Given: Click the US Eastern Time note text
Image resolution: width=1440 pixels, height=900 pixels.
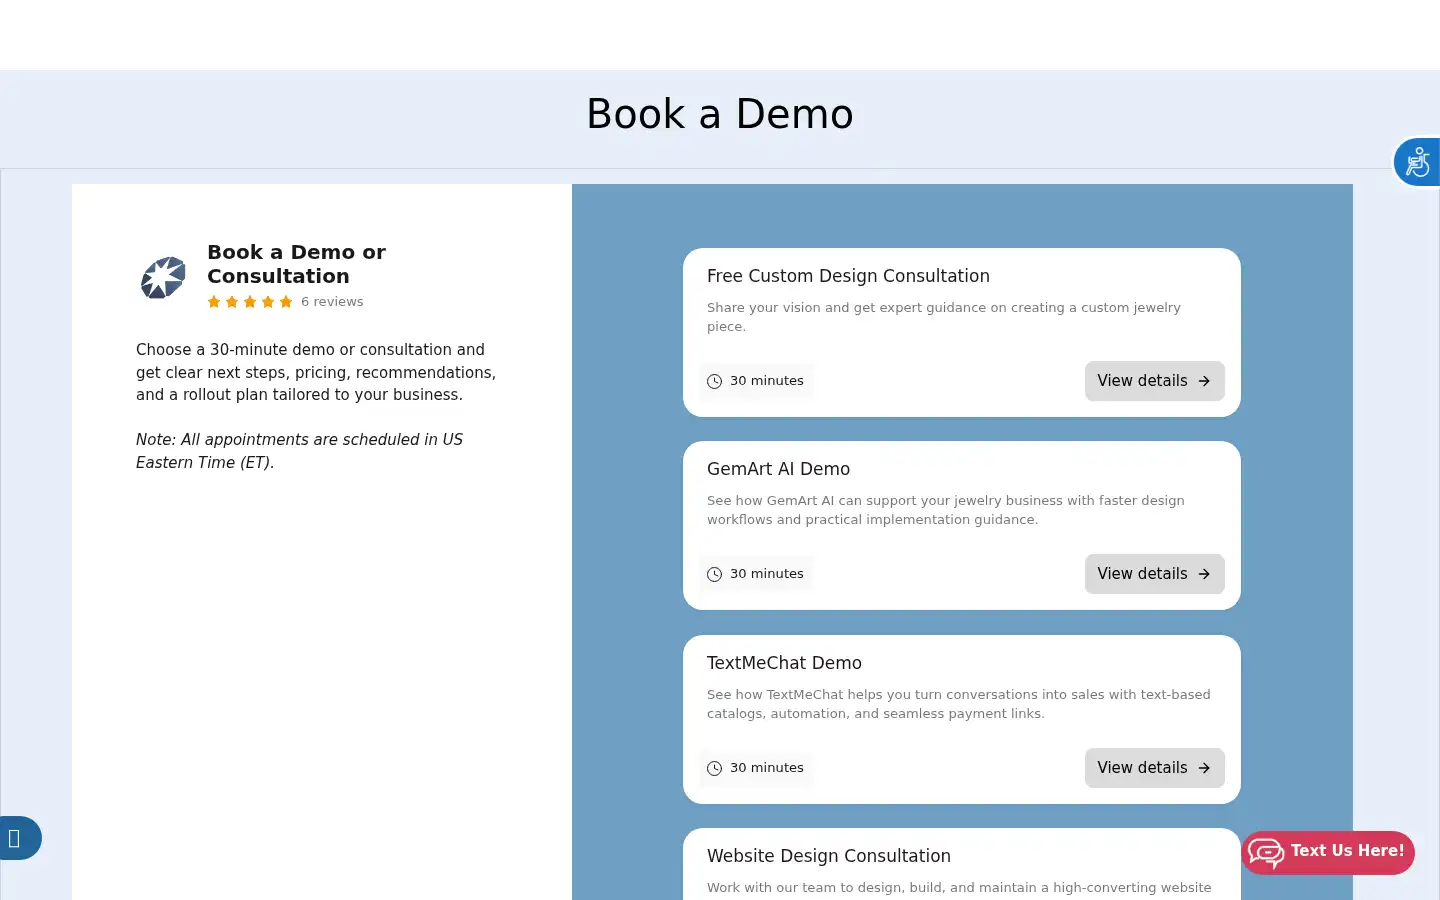Looking at the screenshot, I should (299, 451).
